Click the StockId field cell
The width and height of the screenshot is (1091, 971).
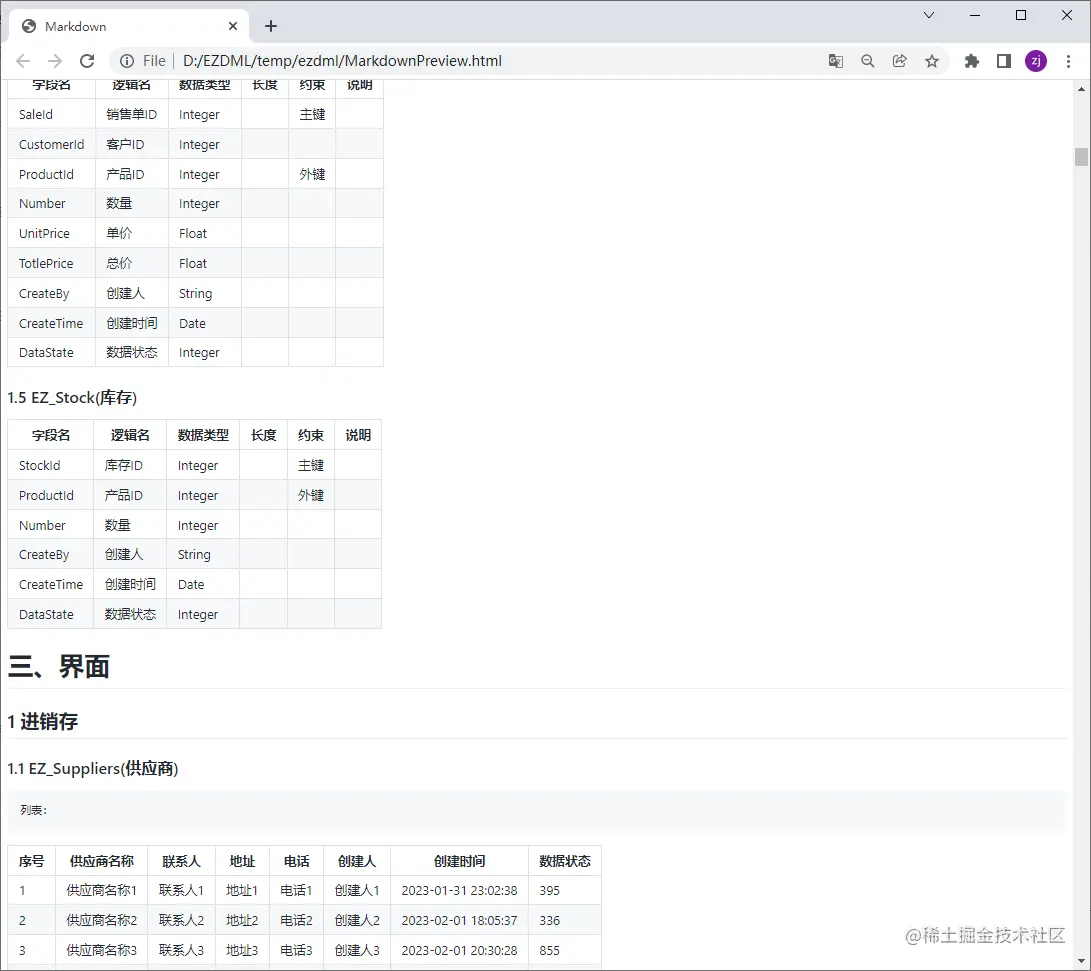point(51,465)
